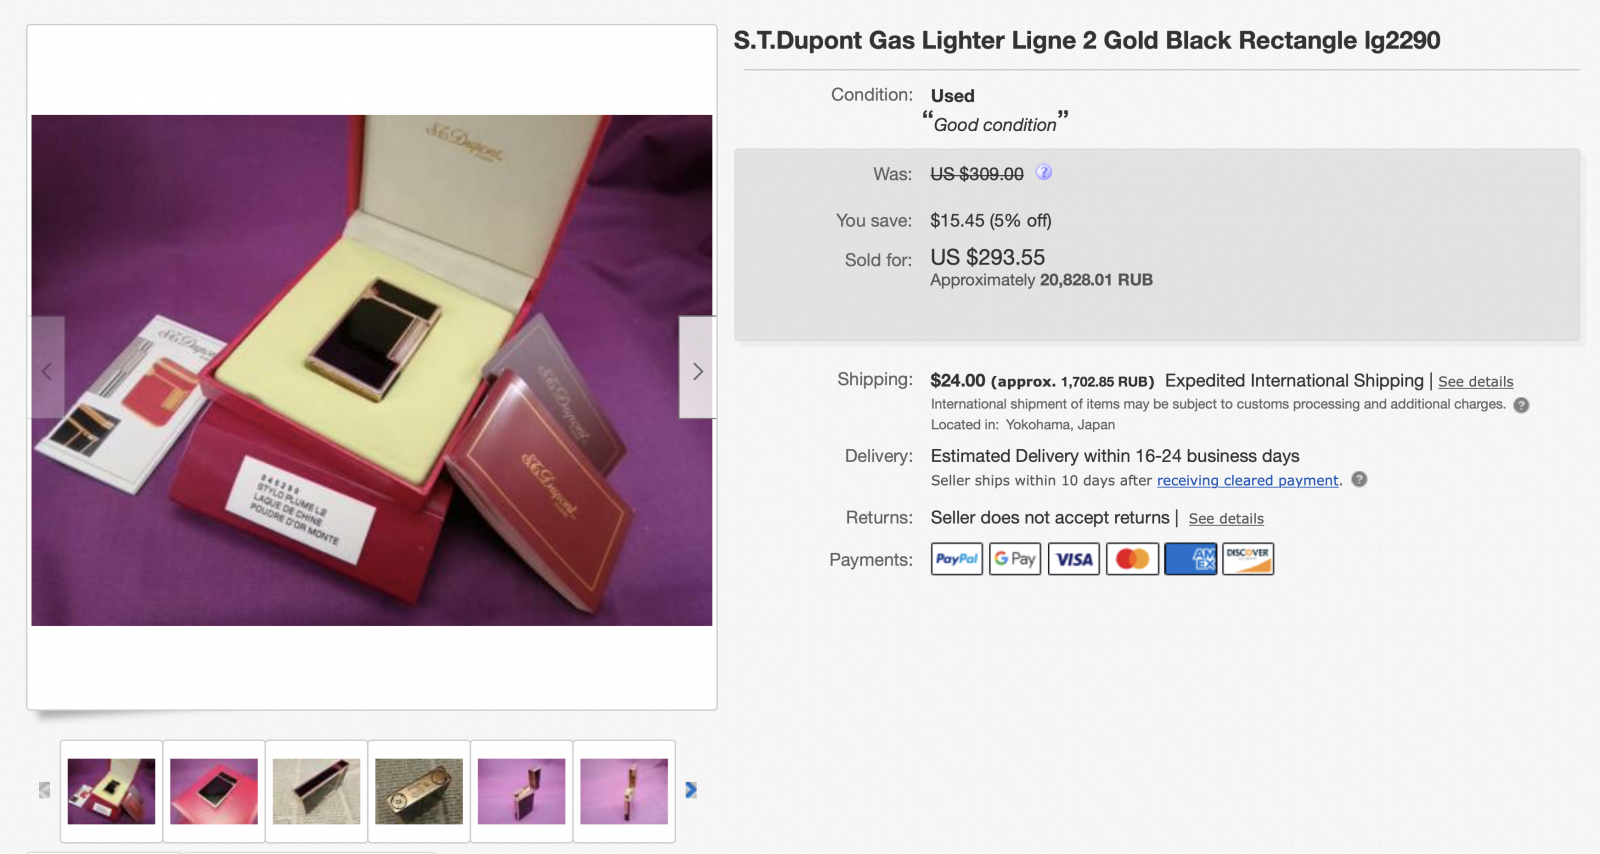The width and height of the screenshot is (1600, 854).
Task: Click the customs charges info icon
Action: click(1521, 405)
